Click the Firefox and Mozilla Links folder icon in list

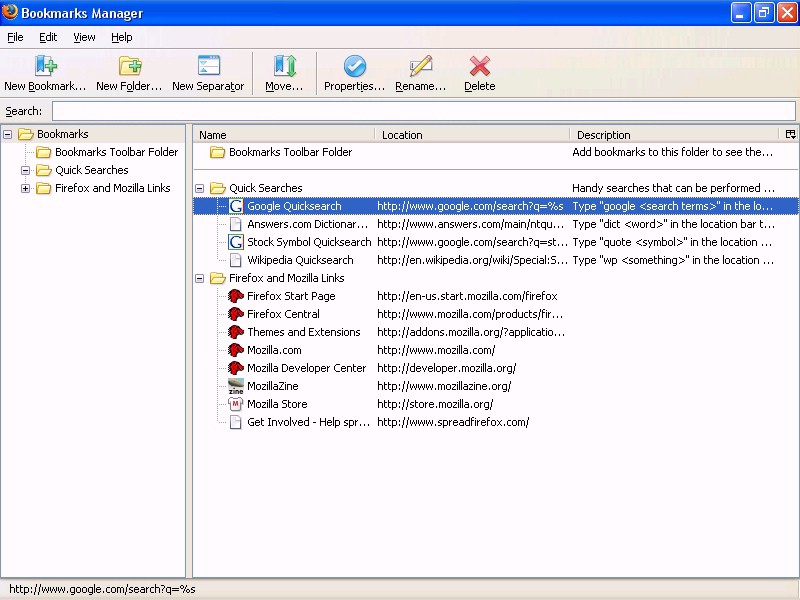218,278
